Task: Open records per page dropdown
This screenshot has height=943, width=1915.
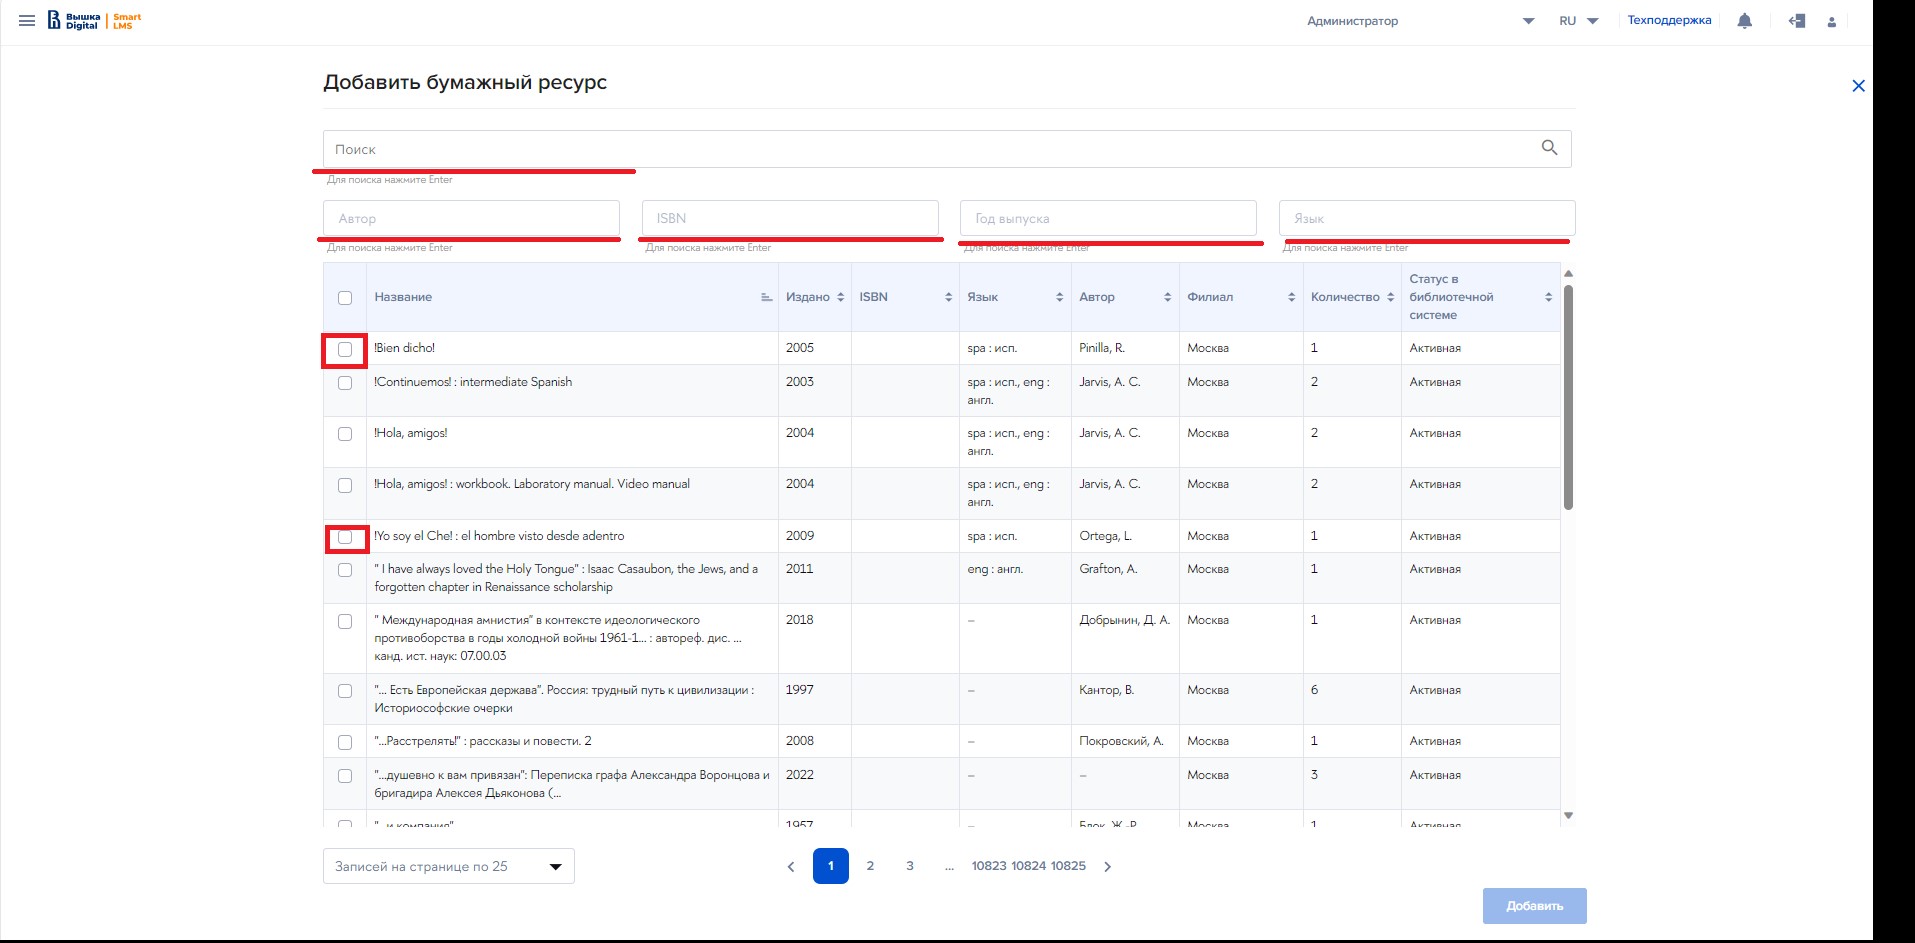Action: click(448, 866)
